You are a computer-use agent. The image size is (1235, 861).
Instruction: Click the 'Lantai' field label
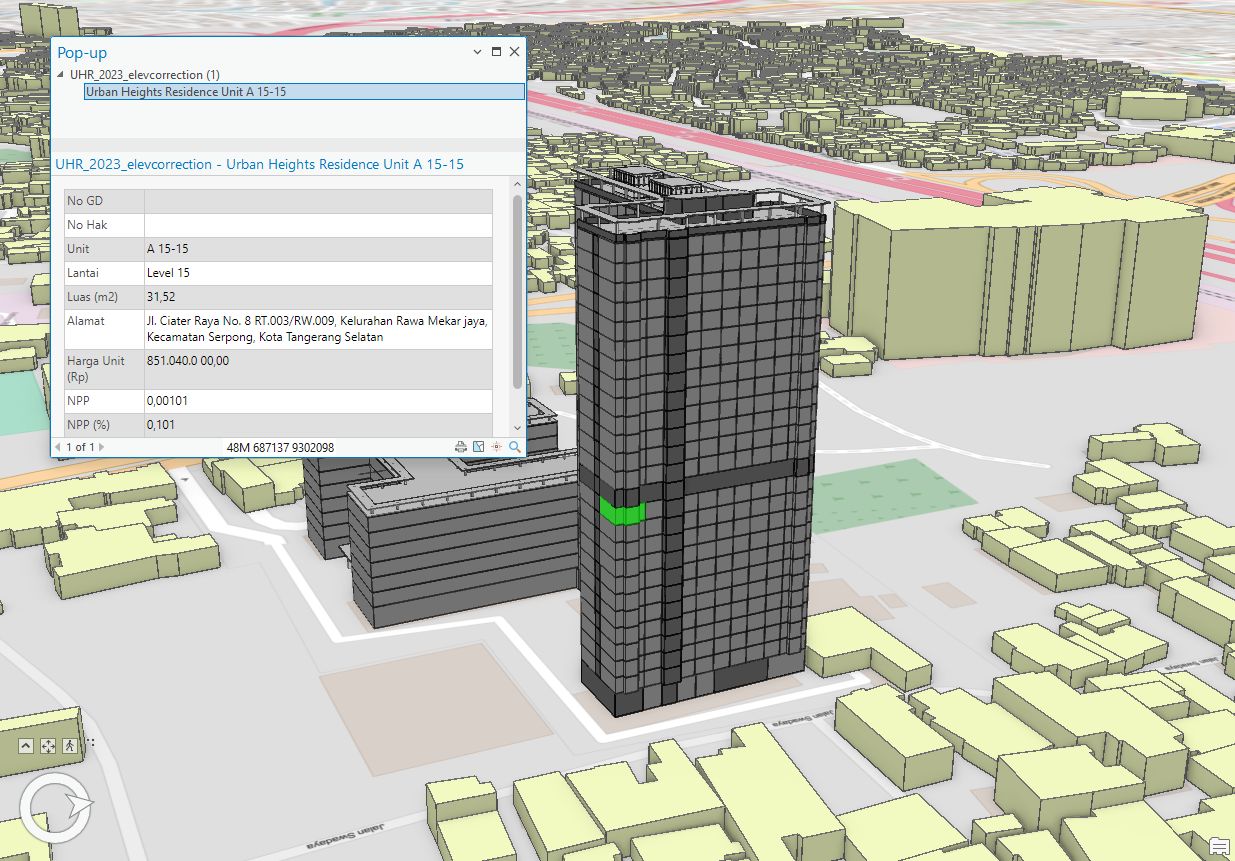pyautogui.click(x=82, y=273)
